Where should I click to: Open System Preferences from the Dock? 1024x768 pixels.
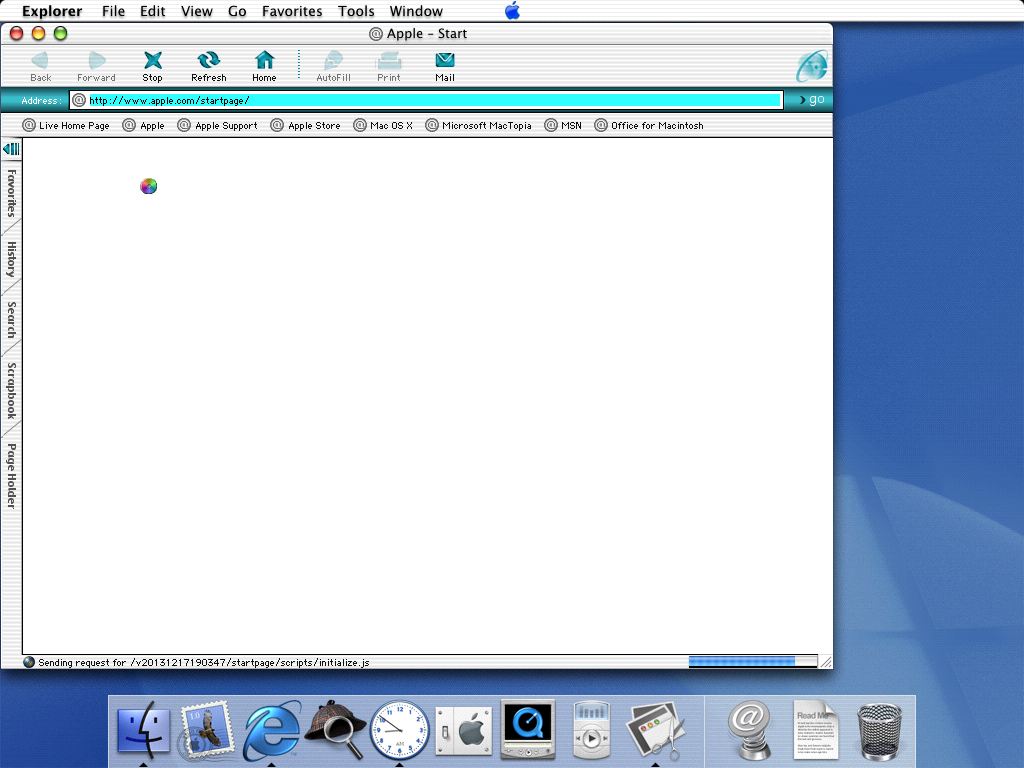coord(463,731)
